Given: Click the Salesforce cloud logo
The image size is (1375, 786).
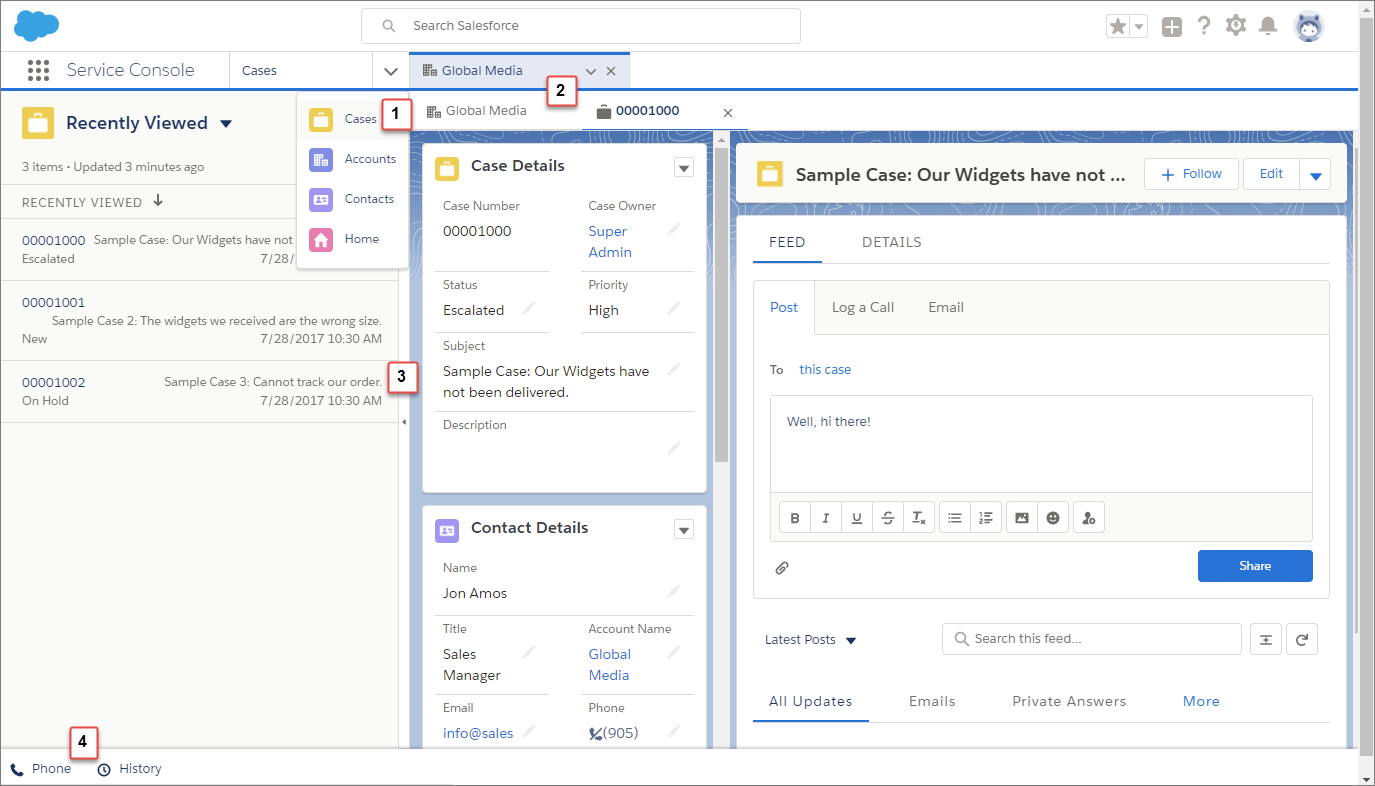Looking at the screenshot, I should [x=37, y=25].
